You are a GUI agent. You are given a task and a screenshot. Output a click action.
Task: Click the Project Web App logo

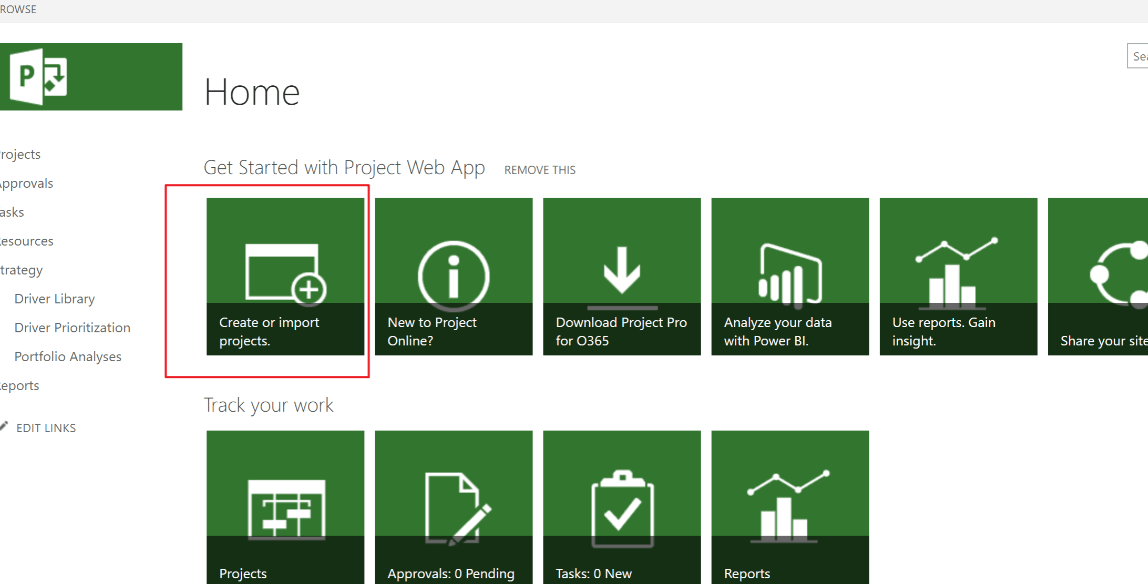90,77
